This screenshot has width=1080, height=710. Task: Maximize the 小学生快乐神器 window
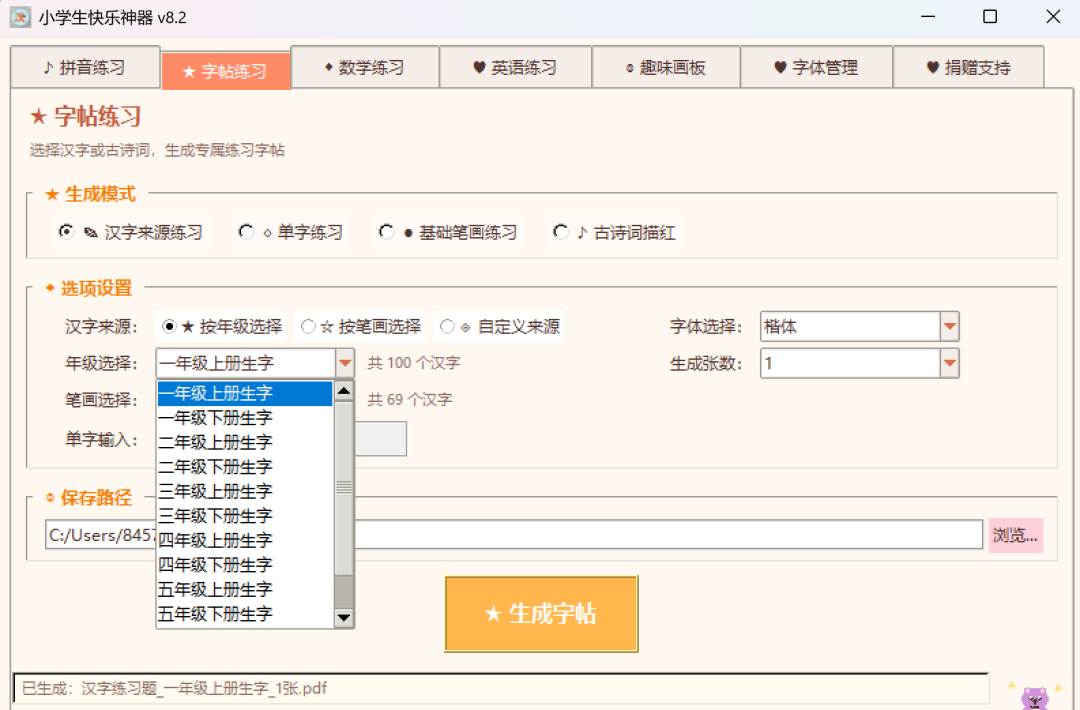(990, 17)
